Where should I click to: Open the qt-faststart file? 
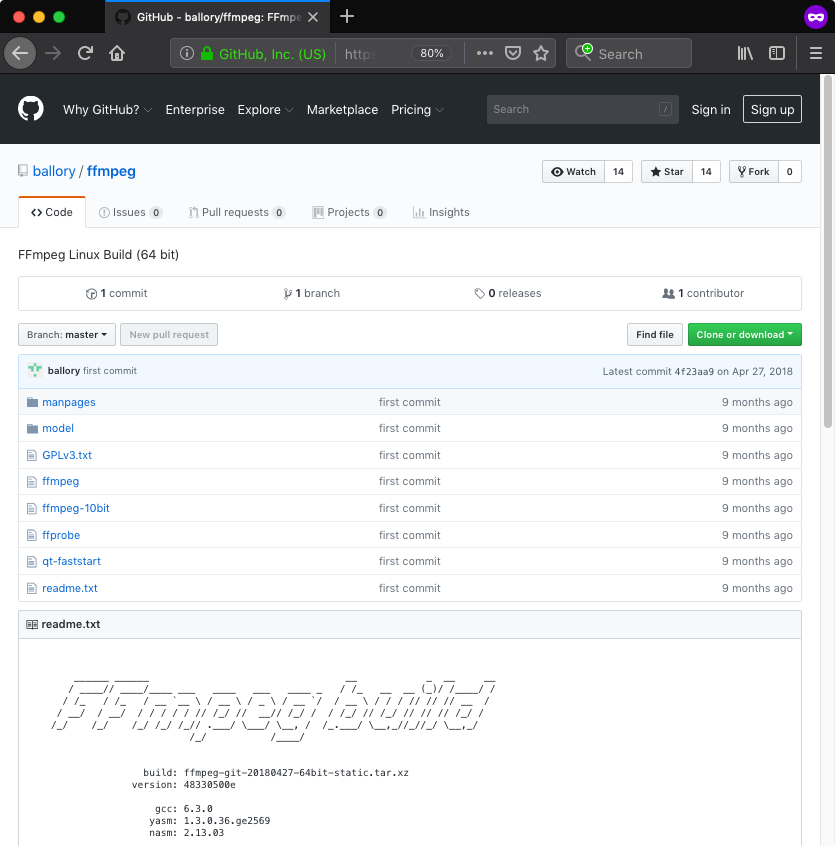point(71,561)
